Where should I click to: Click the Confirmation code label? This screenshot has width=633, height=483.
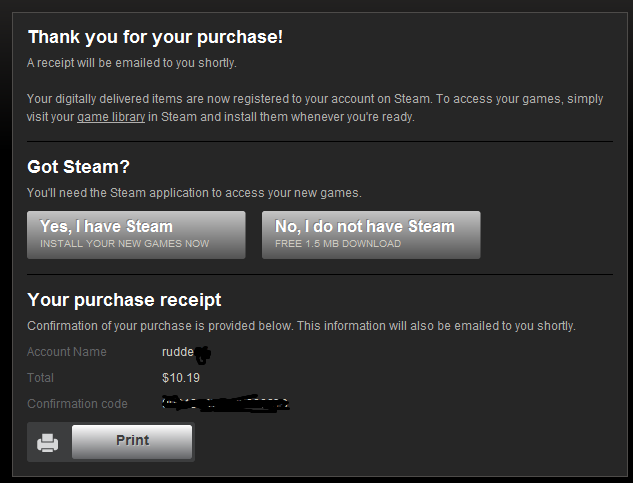point(77,404)
